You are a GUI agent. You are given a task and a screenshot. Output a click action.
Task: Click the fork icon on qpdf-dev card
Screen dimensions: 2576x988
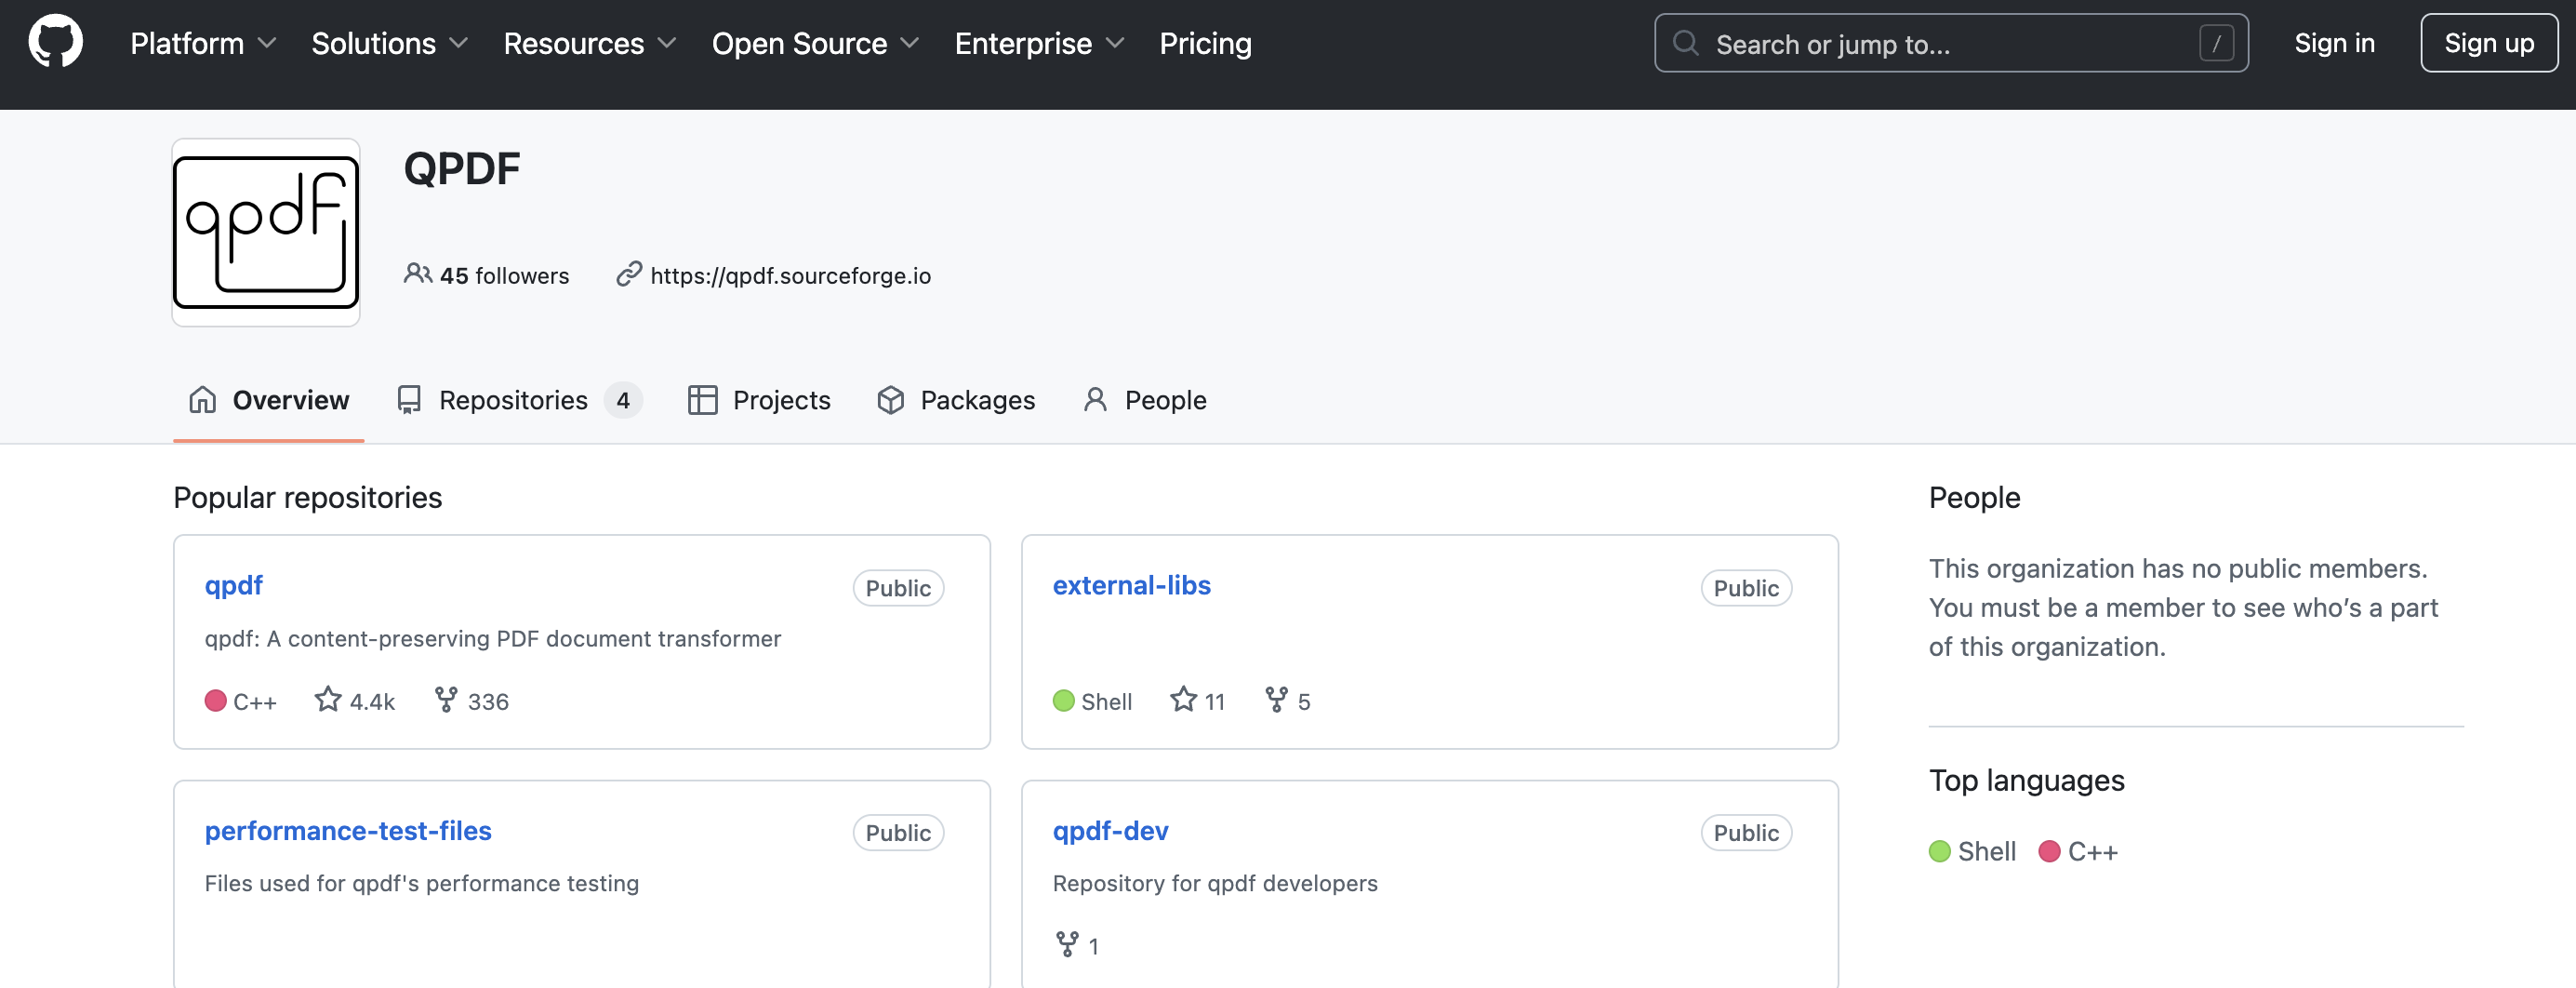tap(1067, 944)
